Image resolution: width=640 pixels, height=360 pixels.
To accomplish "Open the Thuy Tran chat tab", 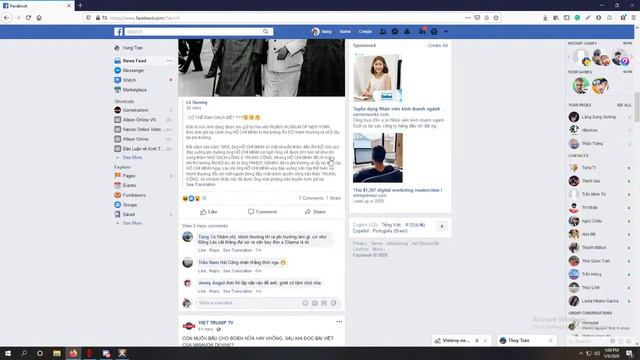I will coord(519,340).
